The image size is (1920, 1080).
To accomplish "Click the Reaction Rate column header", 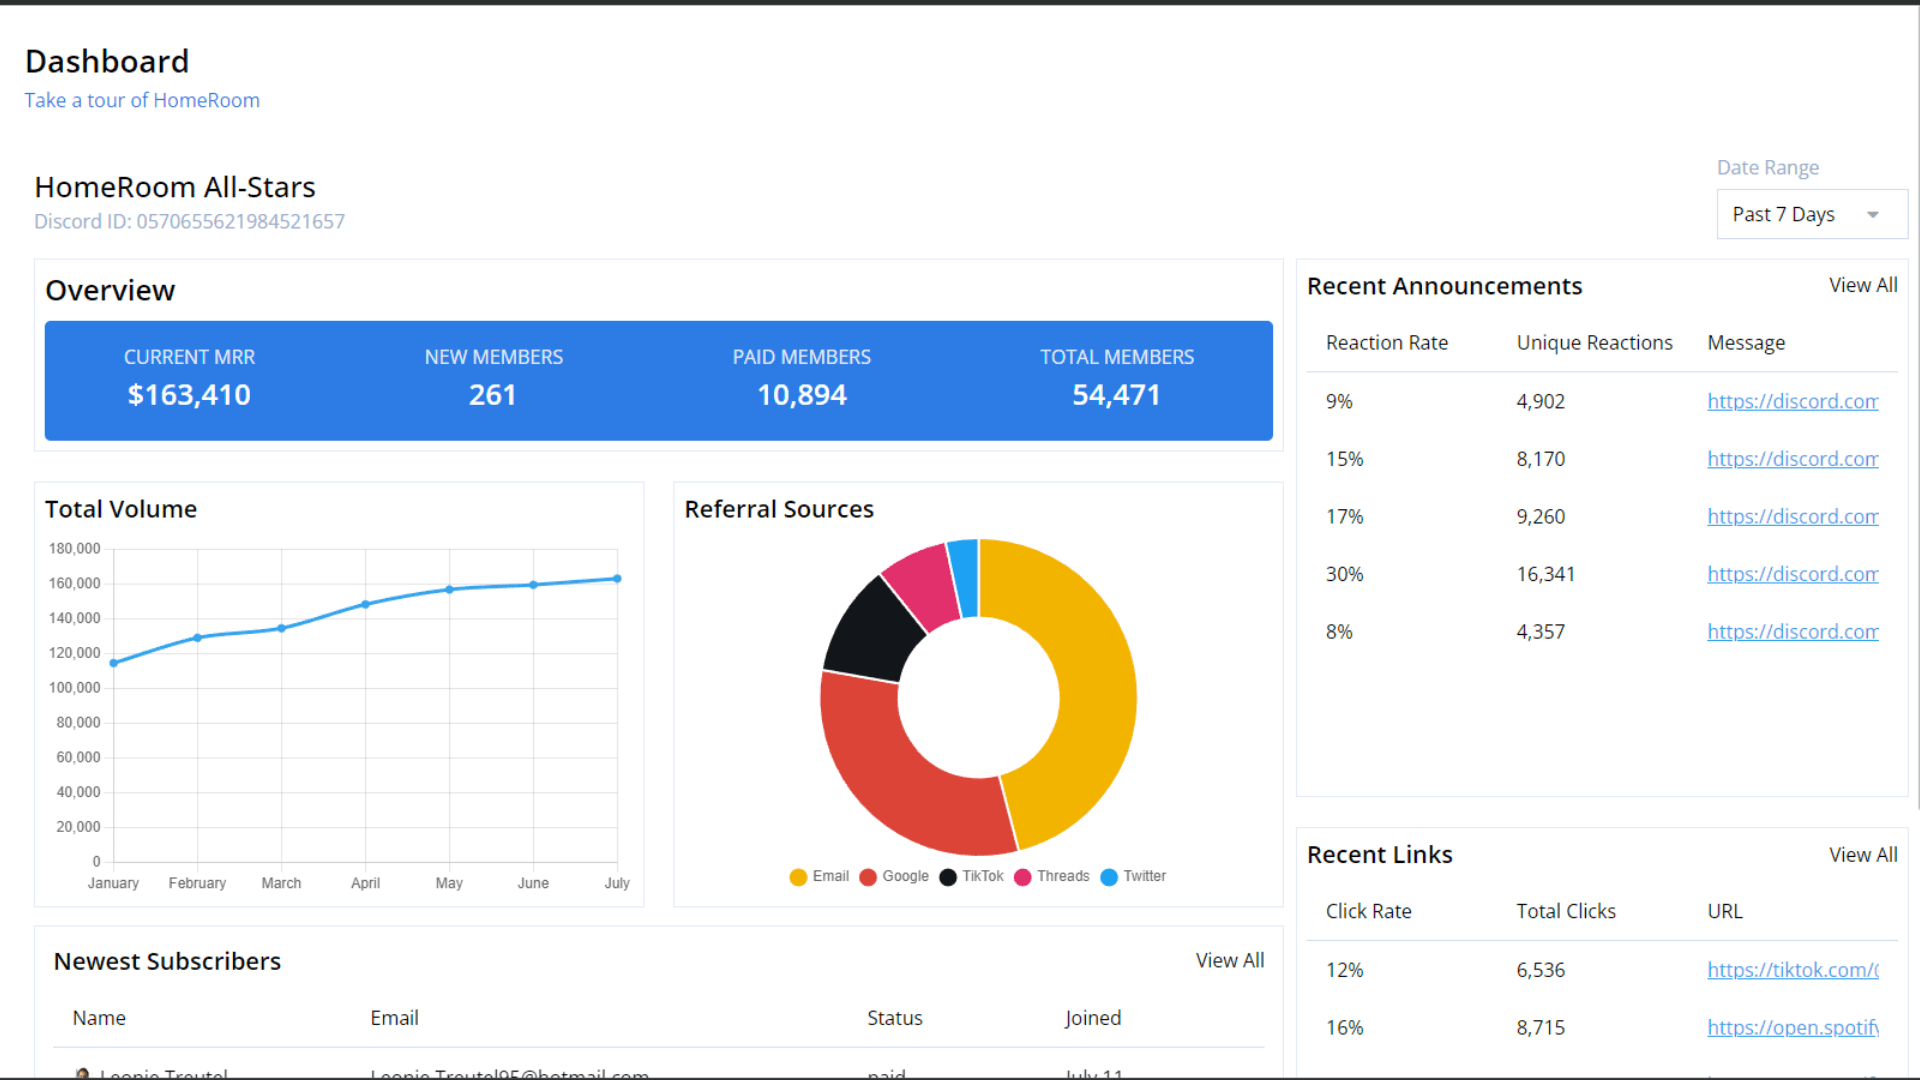I will pos(1386,343).
